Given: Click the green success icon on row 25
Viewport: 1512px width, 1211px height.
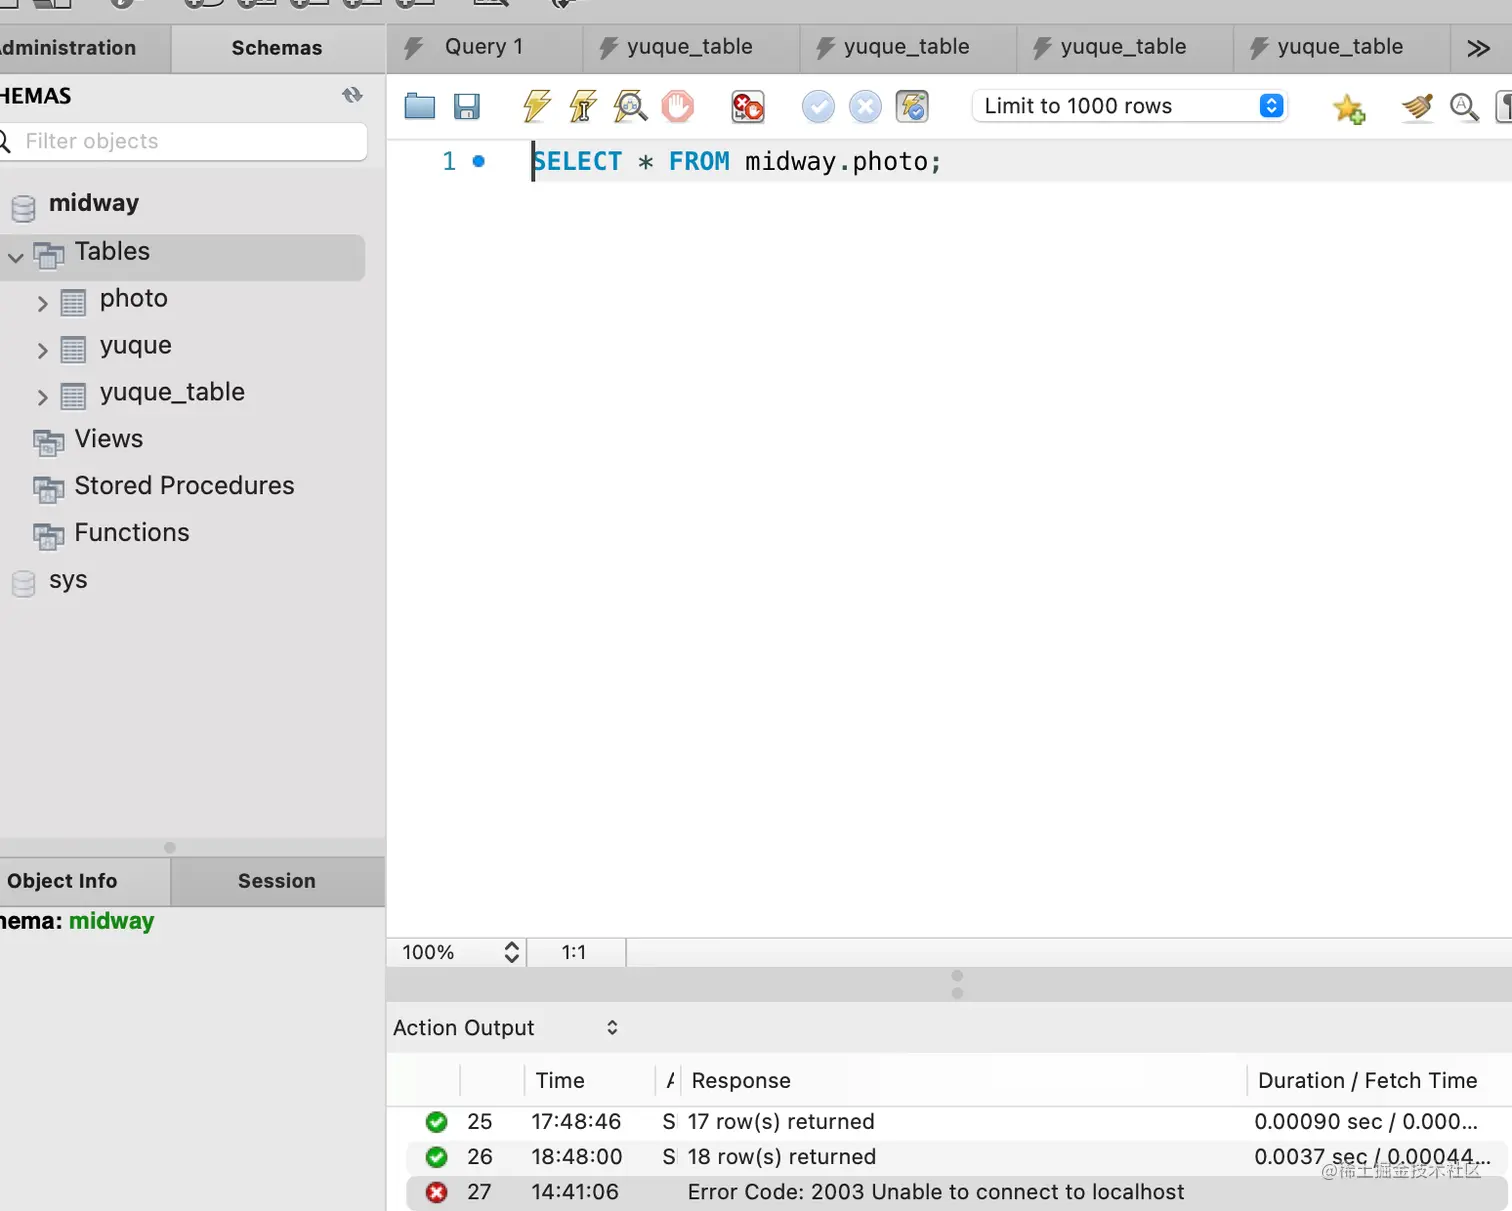Looking at the screenshot, I should [x=437, y=1122].
